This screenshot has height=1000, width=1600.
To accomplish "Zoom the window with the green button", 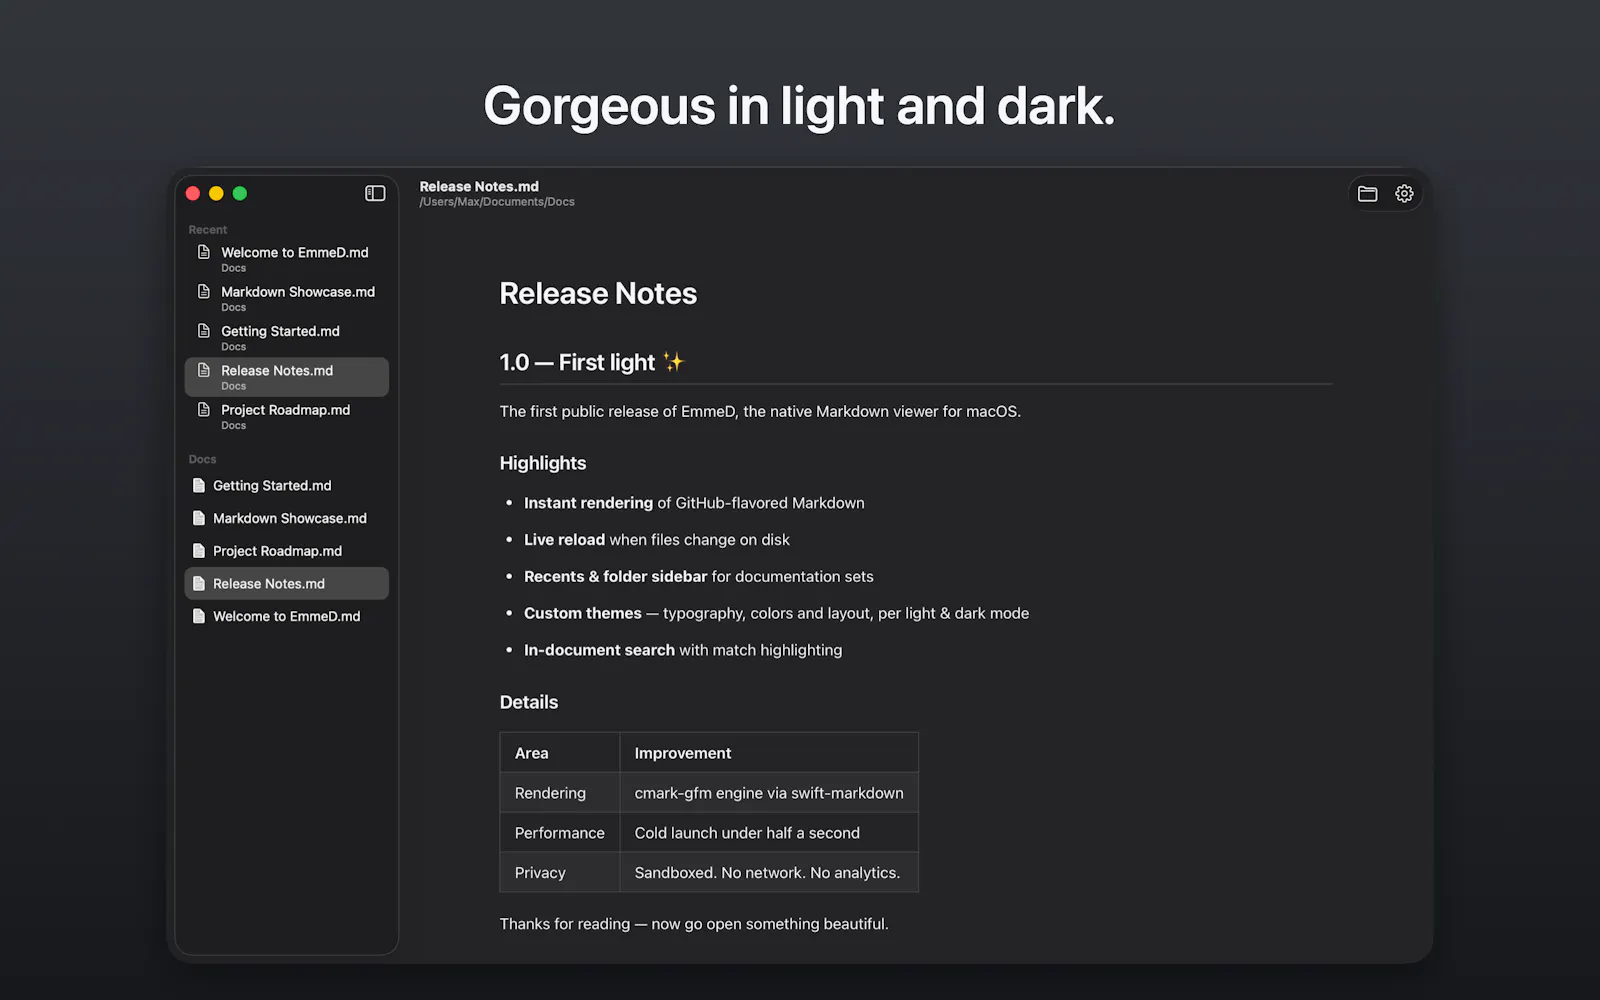I will coord(240,194).
